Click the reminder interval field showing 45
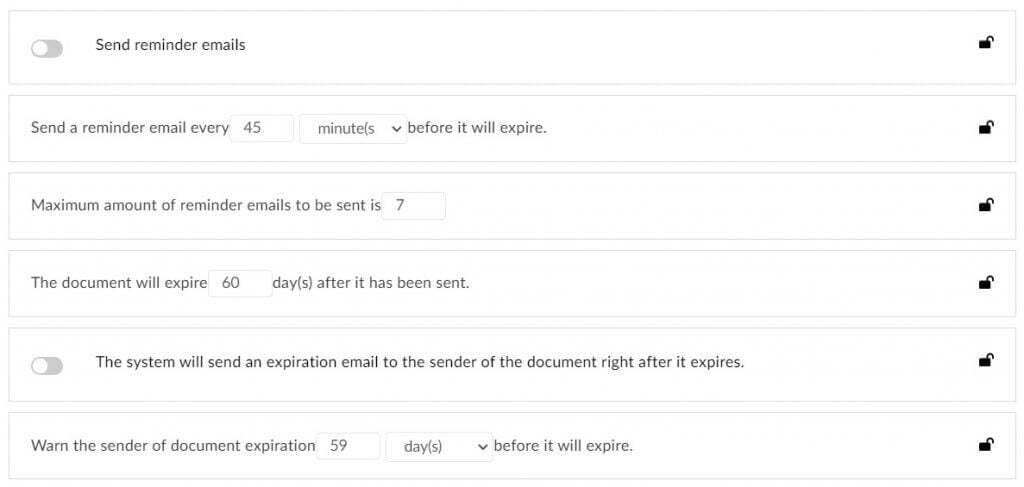 coord(261,128)
